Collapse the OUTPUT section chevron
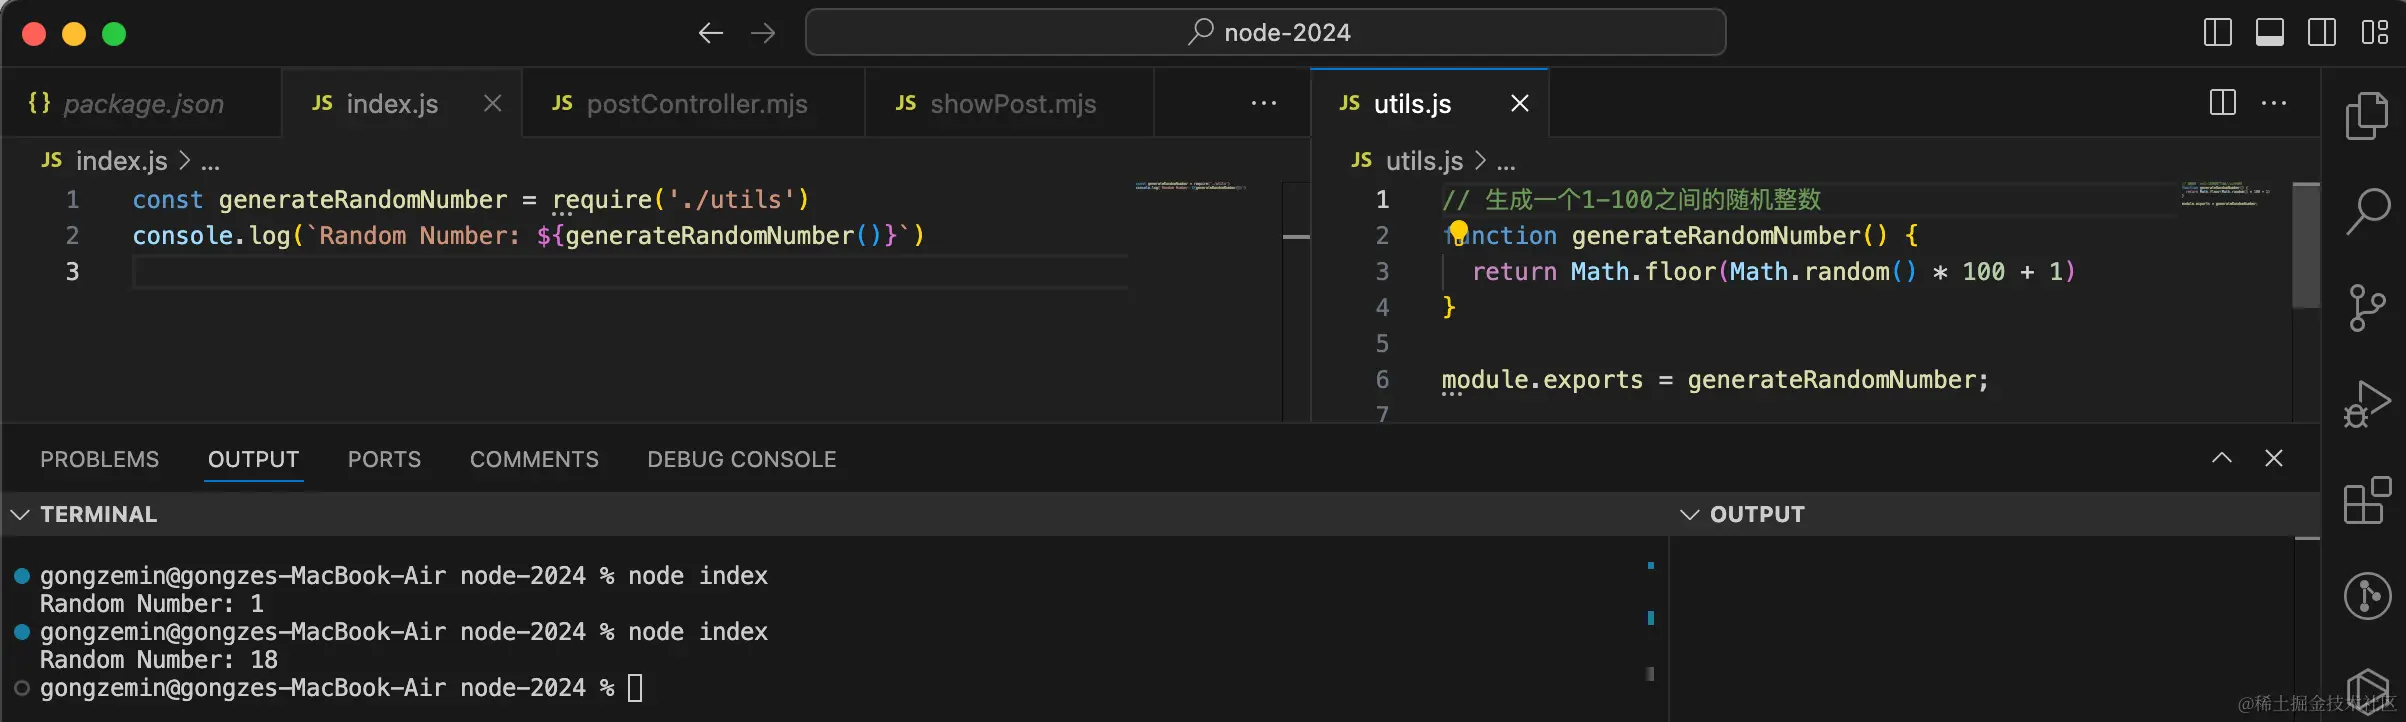 (1689, 514)
